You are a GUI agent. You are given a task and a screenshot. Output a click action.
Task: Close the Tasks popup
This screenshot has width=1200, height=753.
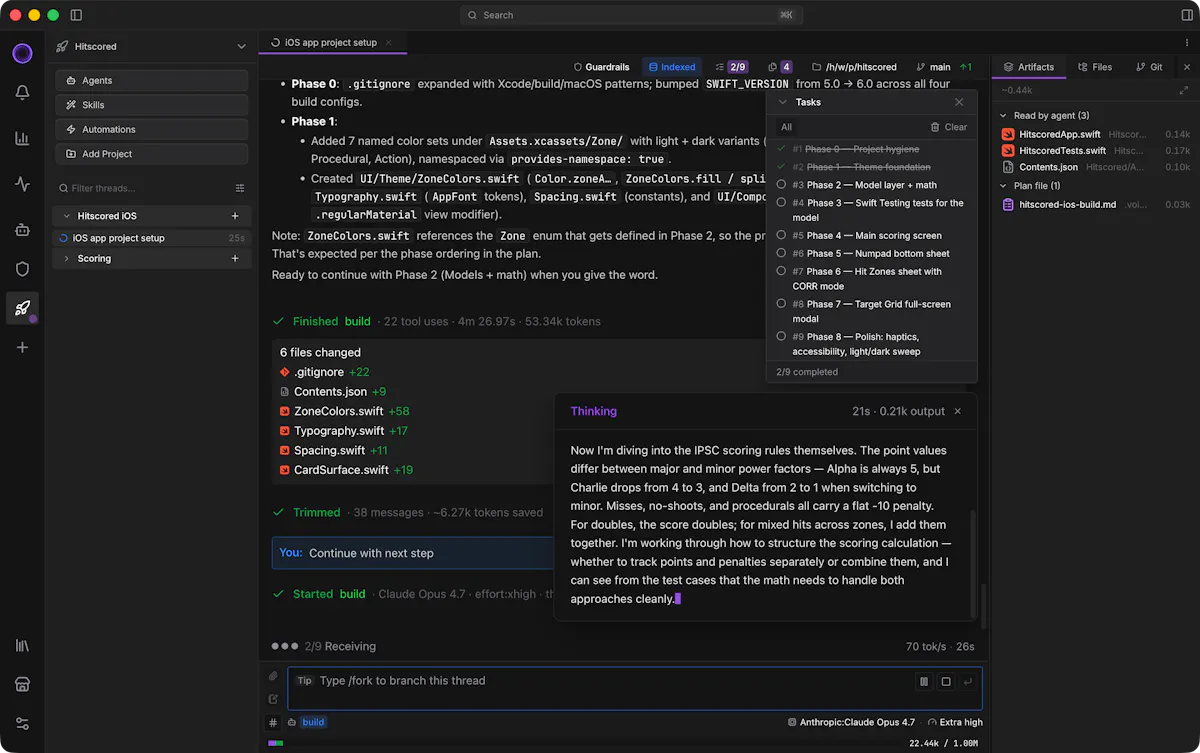point(959,102)
